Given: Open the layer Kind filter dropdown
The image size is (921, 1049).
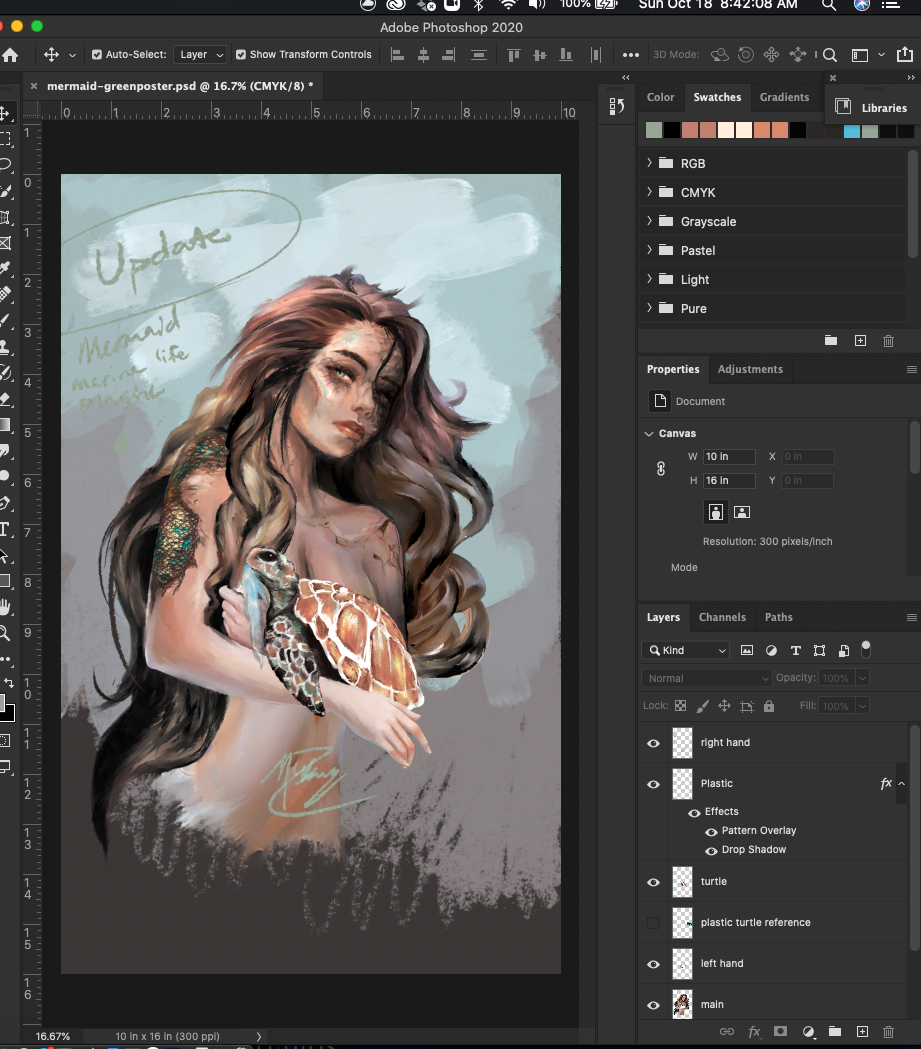Looking at the screenshot, I should click(x=686, y=650).
